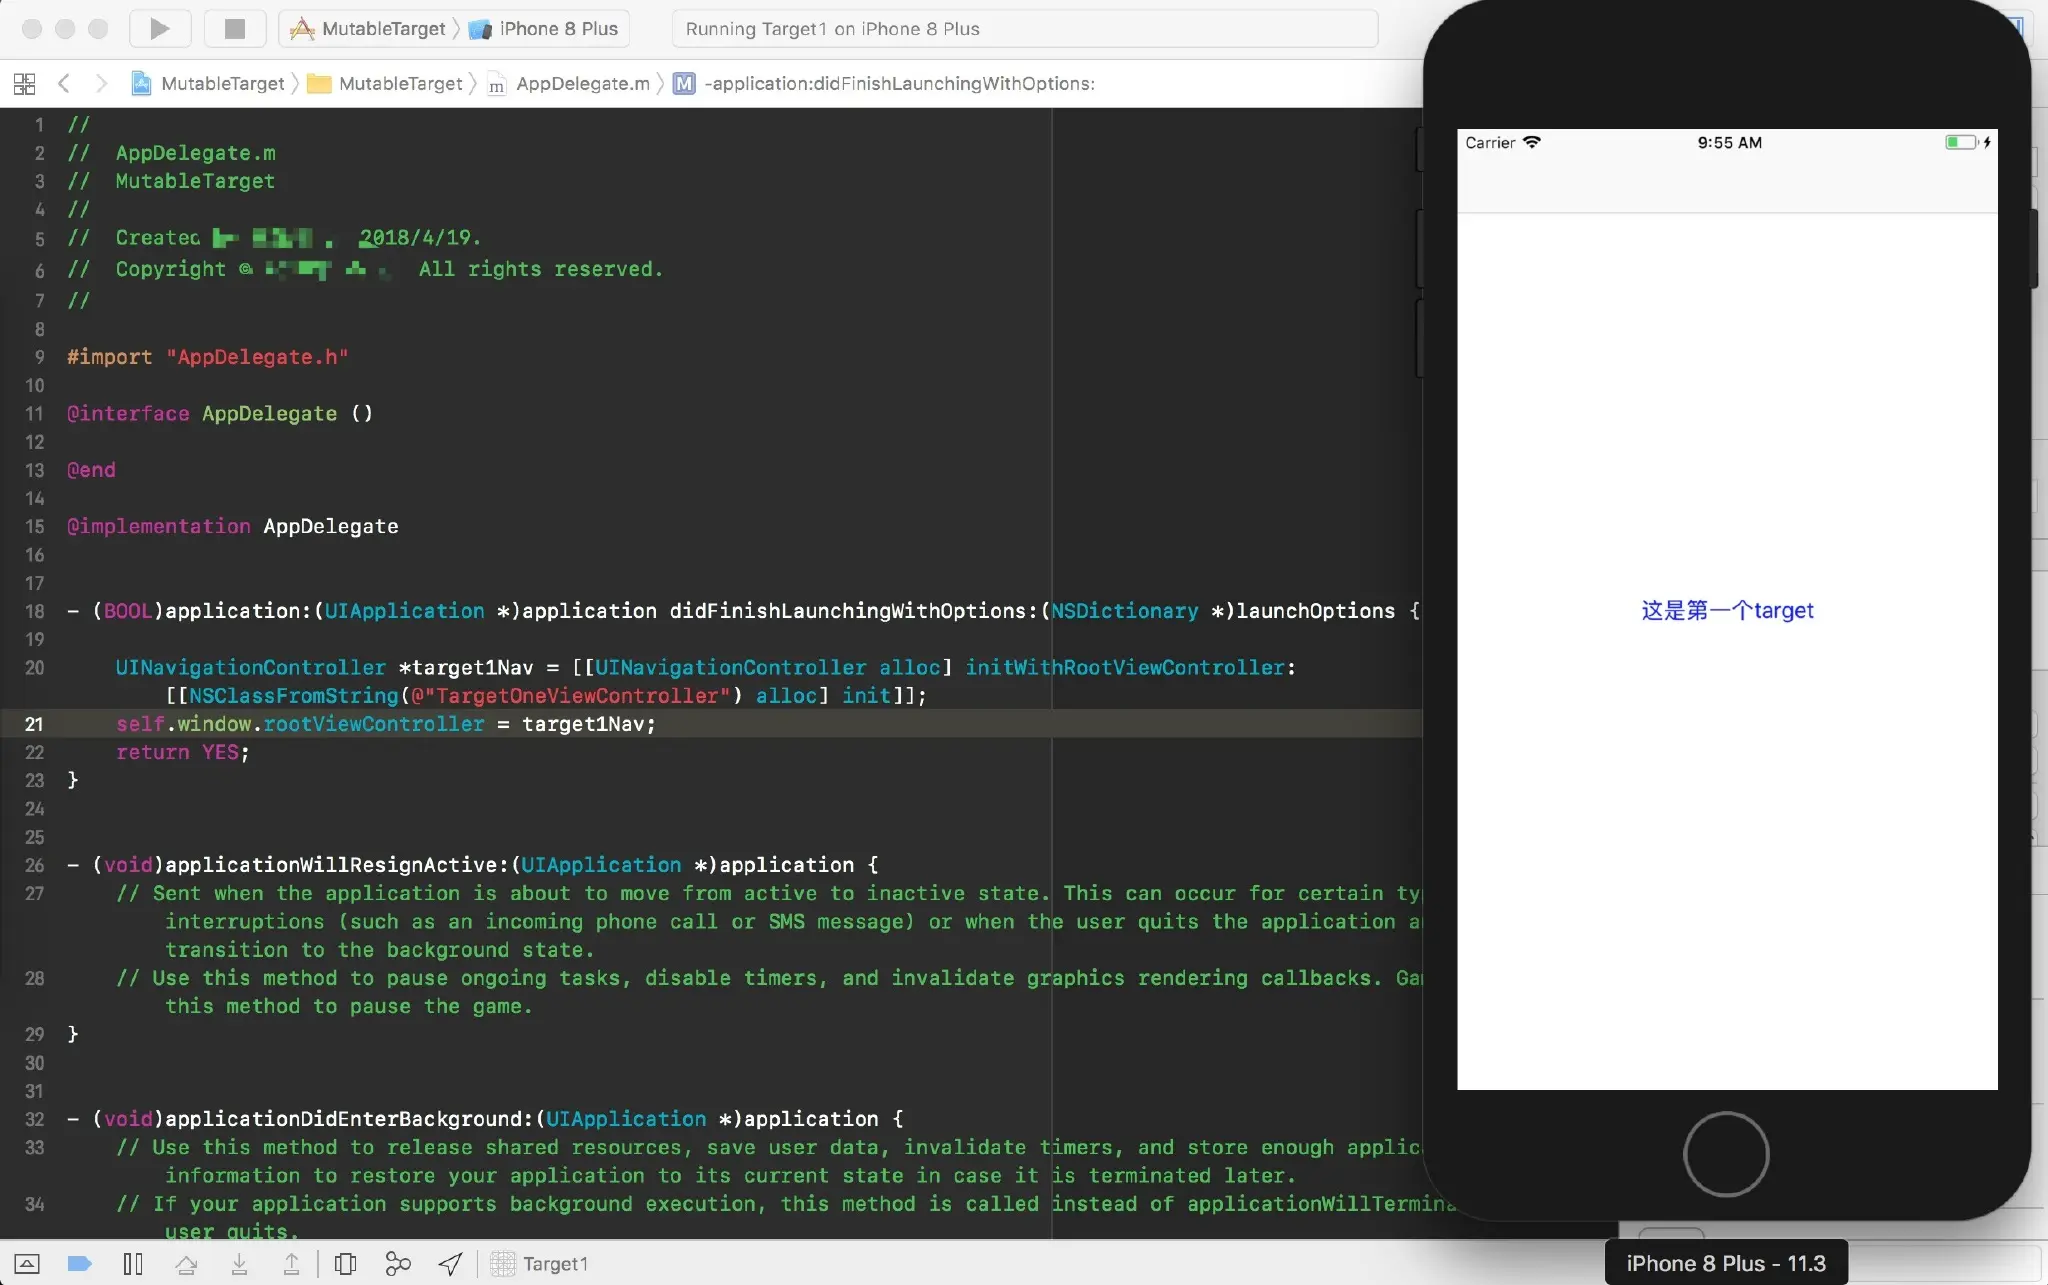Go forward in editor history
Screen dimensions: 2048x1285
[100, 83]
